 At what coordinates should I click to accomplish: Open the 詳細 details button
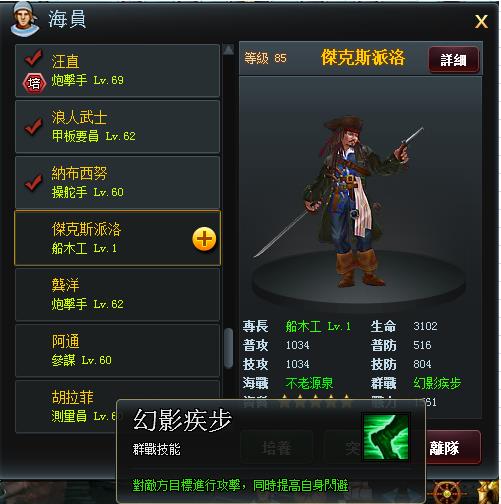[x=454, y=60]
